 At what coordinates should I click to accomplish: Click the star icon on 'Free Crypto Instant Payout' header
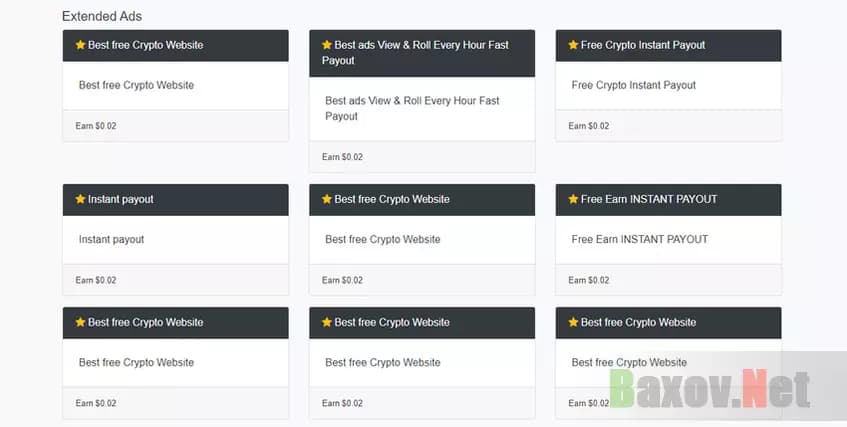[573, 45]
